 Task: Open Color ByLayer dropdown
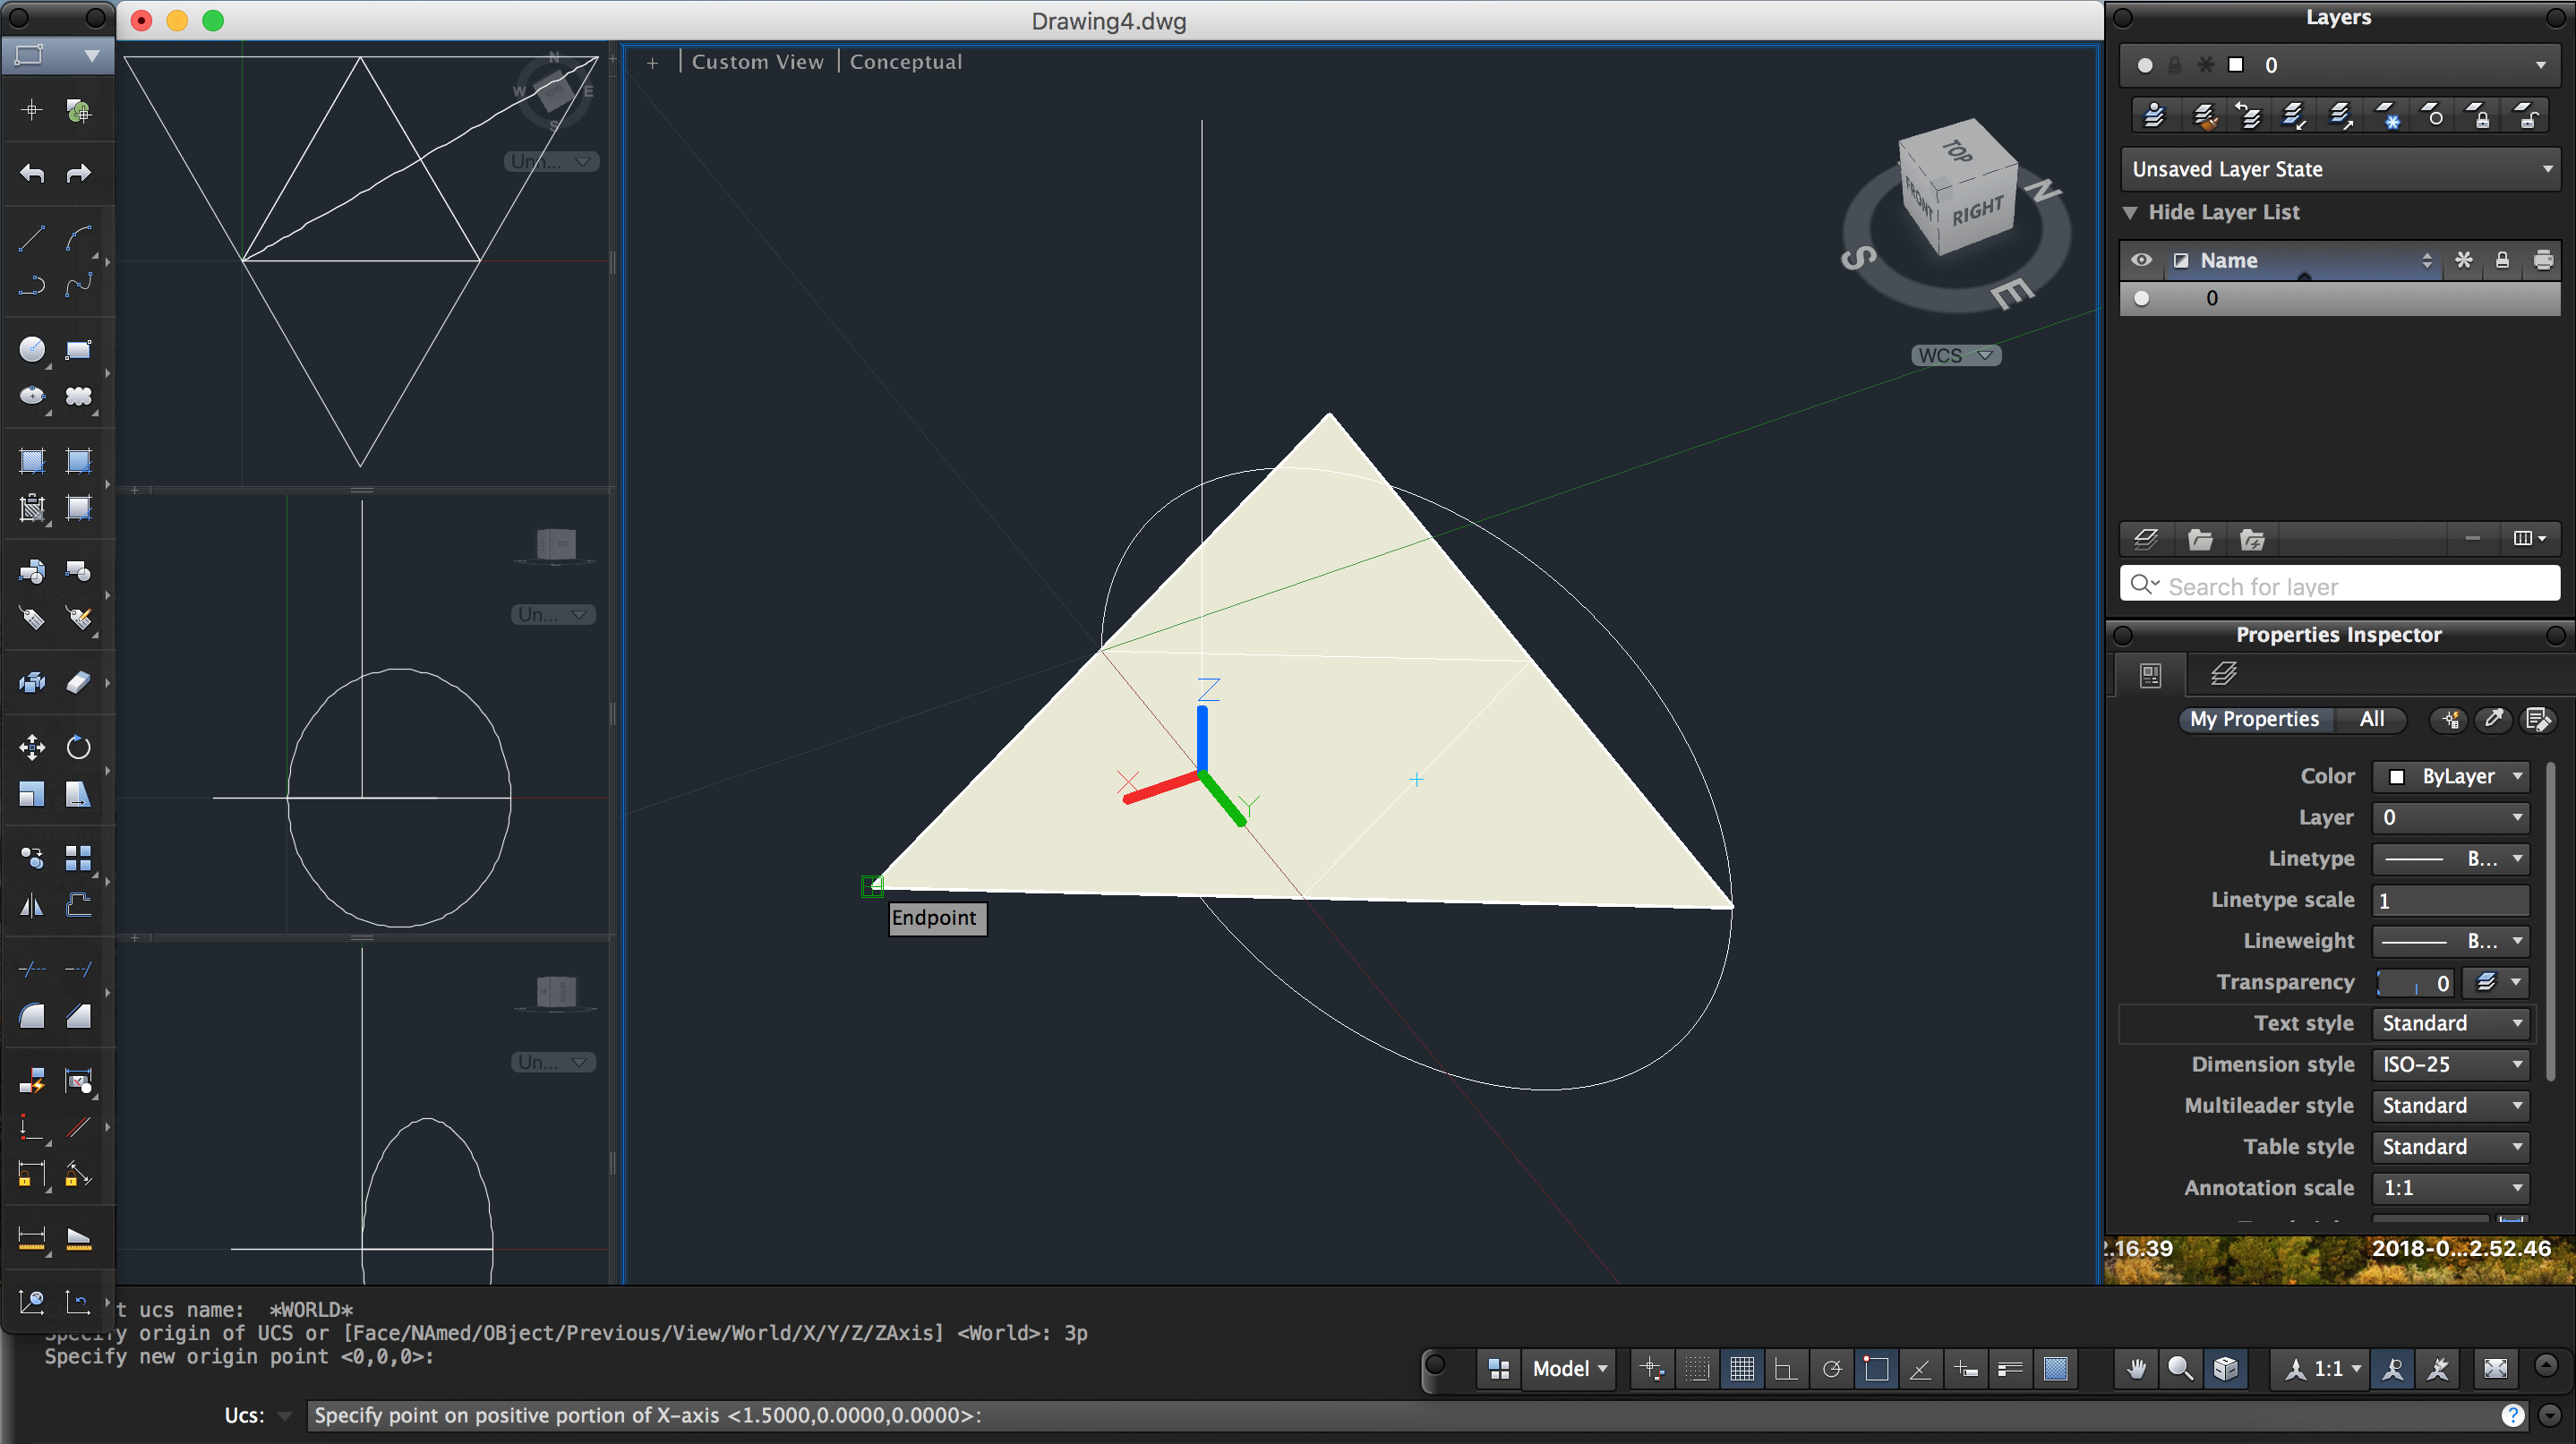[x=2452, y=776]
